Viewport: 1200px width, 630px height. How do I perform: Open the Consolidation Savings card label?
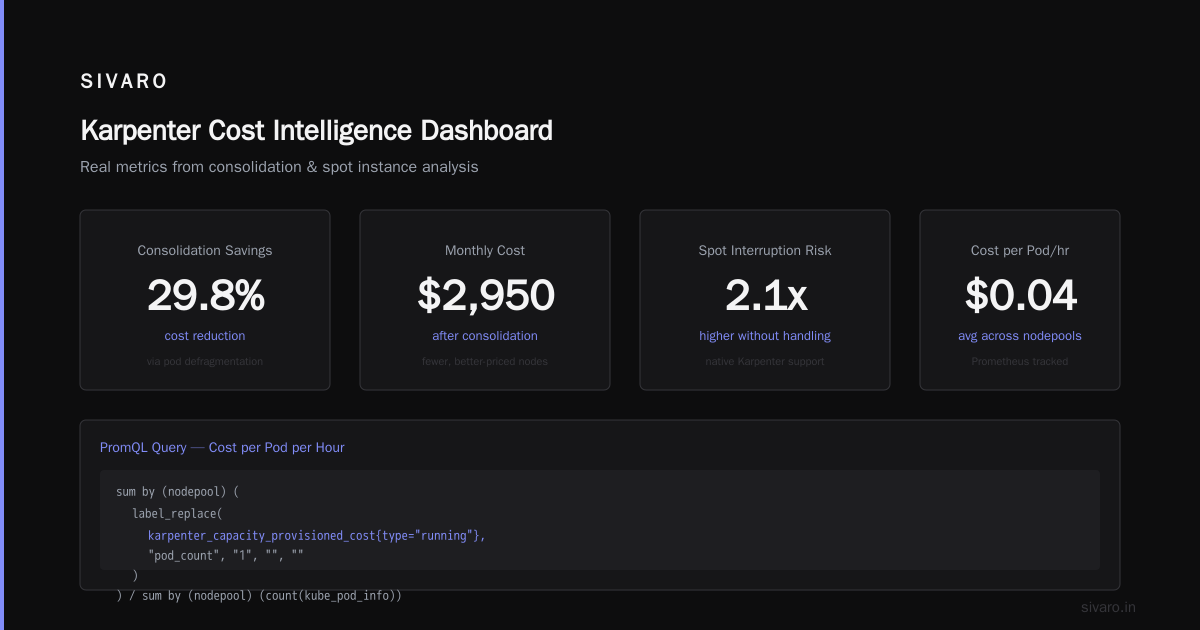[x=205, y=251]
